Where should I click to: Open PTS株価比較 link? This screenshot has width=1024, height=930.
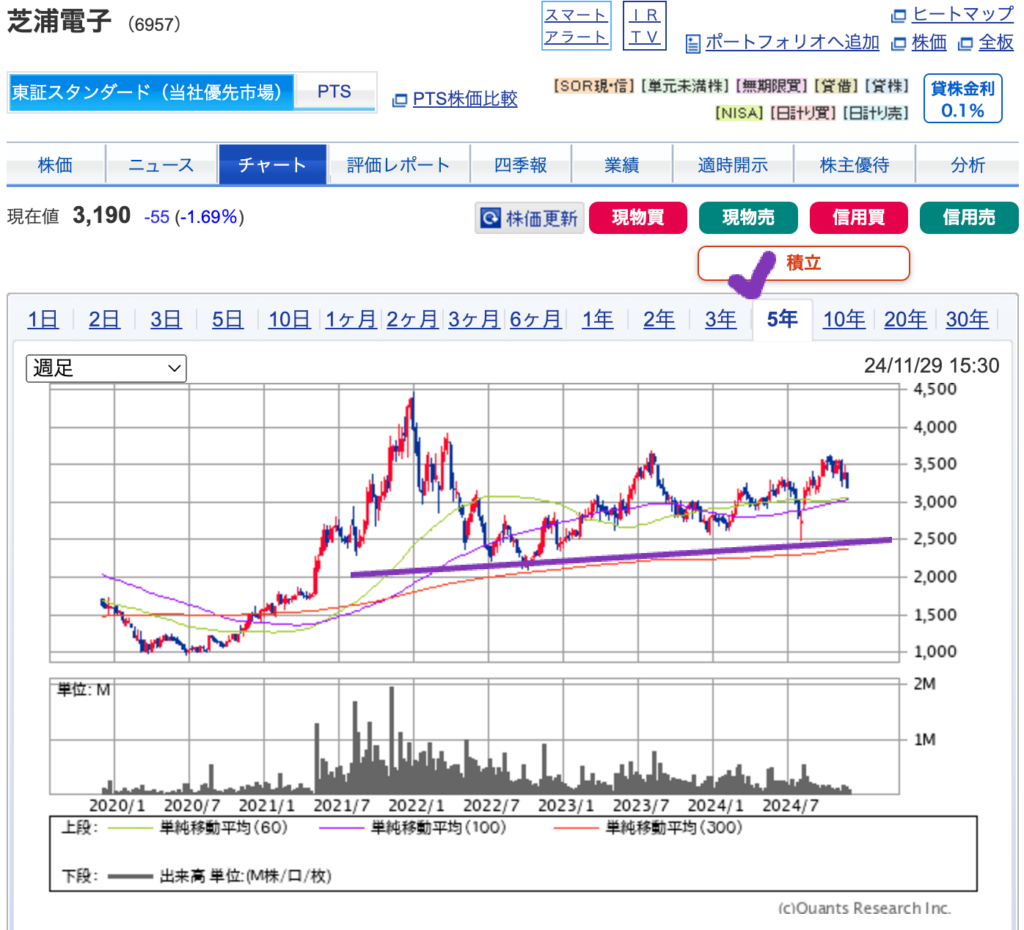(465, 99)
